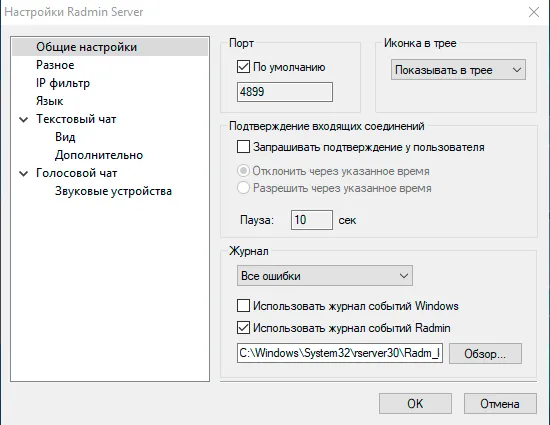
Task: Select Отклонить через указанное время radio button
Action: click(x=243, y=171)
